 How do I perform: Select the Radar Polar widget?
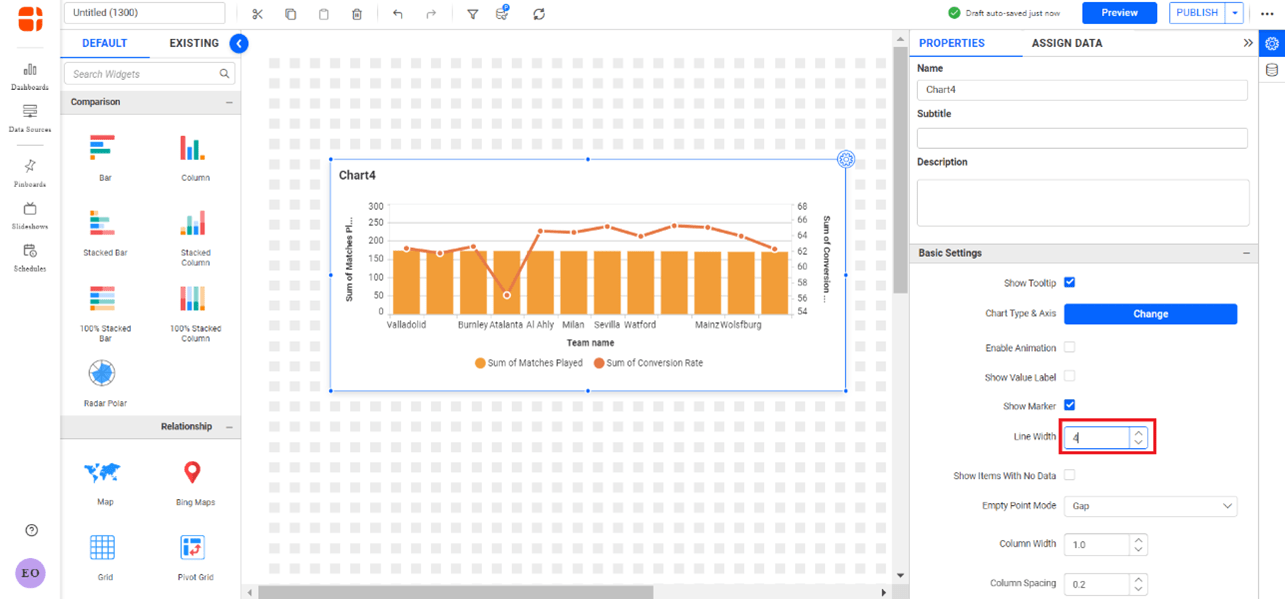(105, 384)
